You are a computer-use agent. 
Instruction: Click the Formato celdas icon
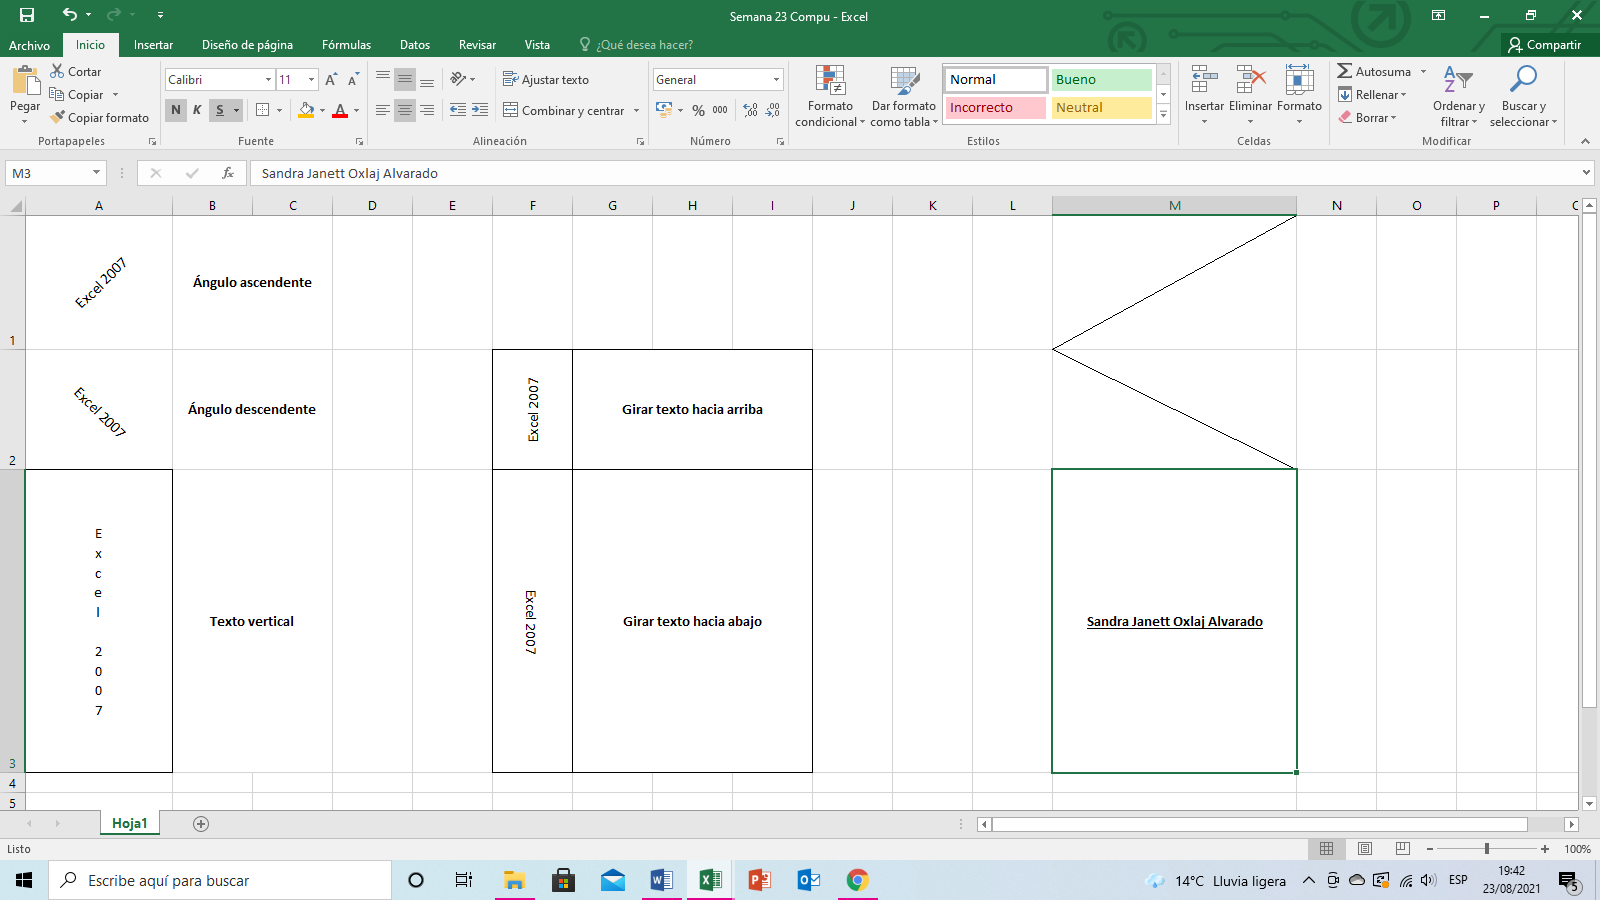pos(1299,80)
